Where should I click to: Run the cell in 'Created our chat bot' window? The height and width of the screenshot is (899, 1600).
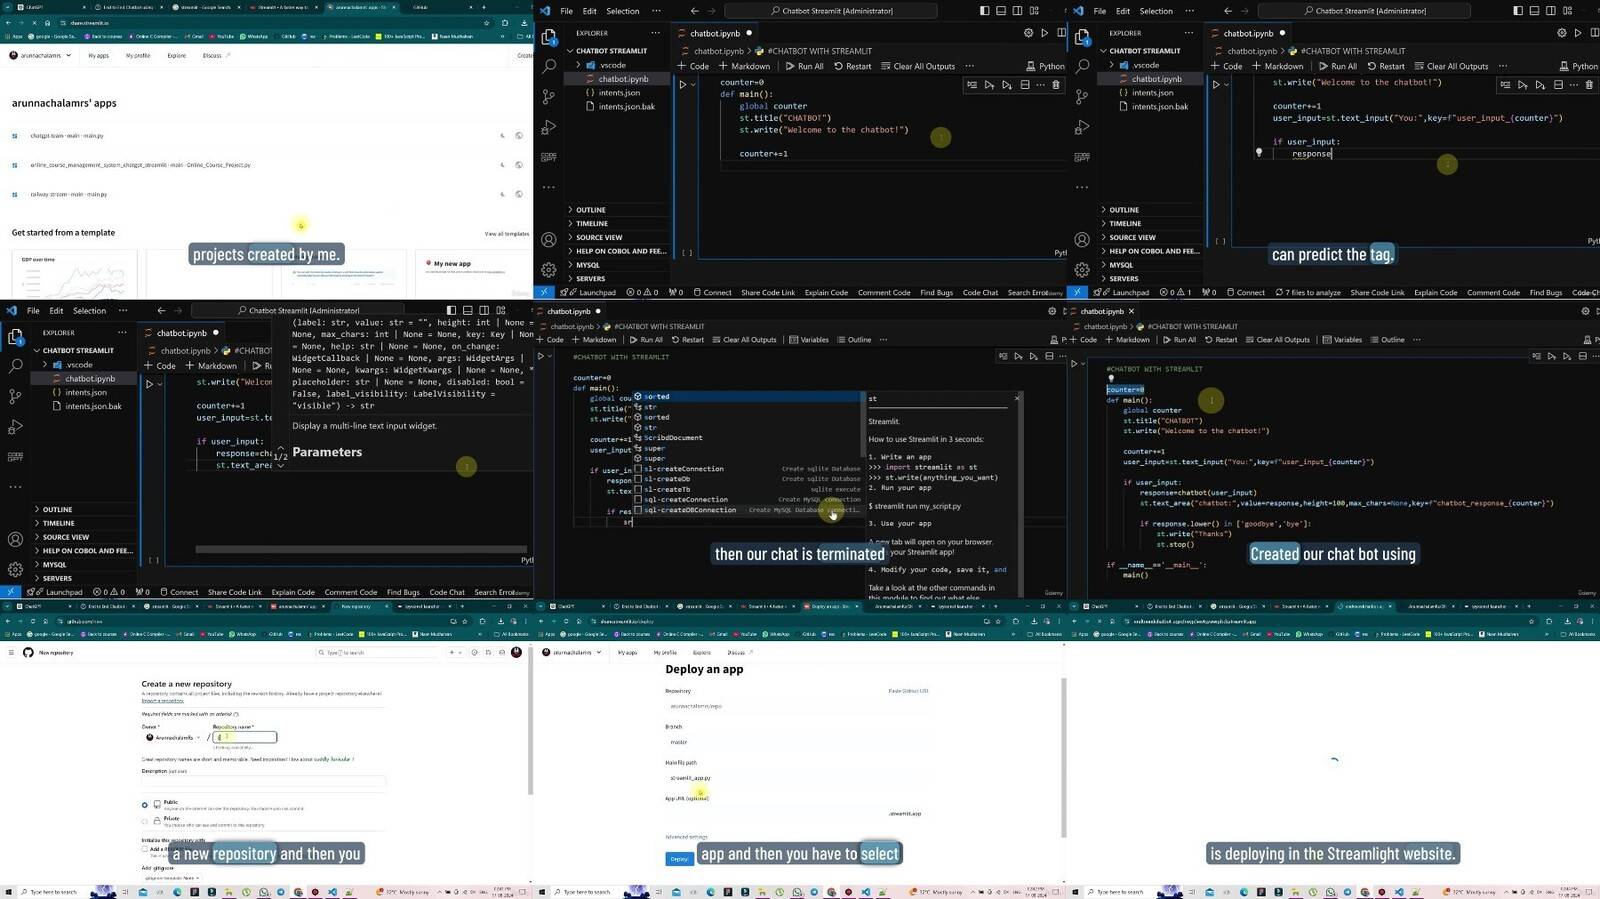[x=1074, y=363]
